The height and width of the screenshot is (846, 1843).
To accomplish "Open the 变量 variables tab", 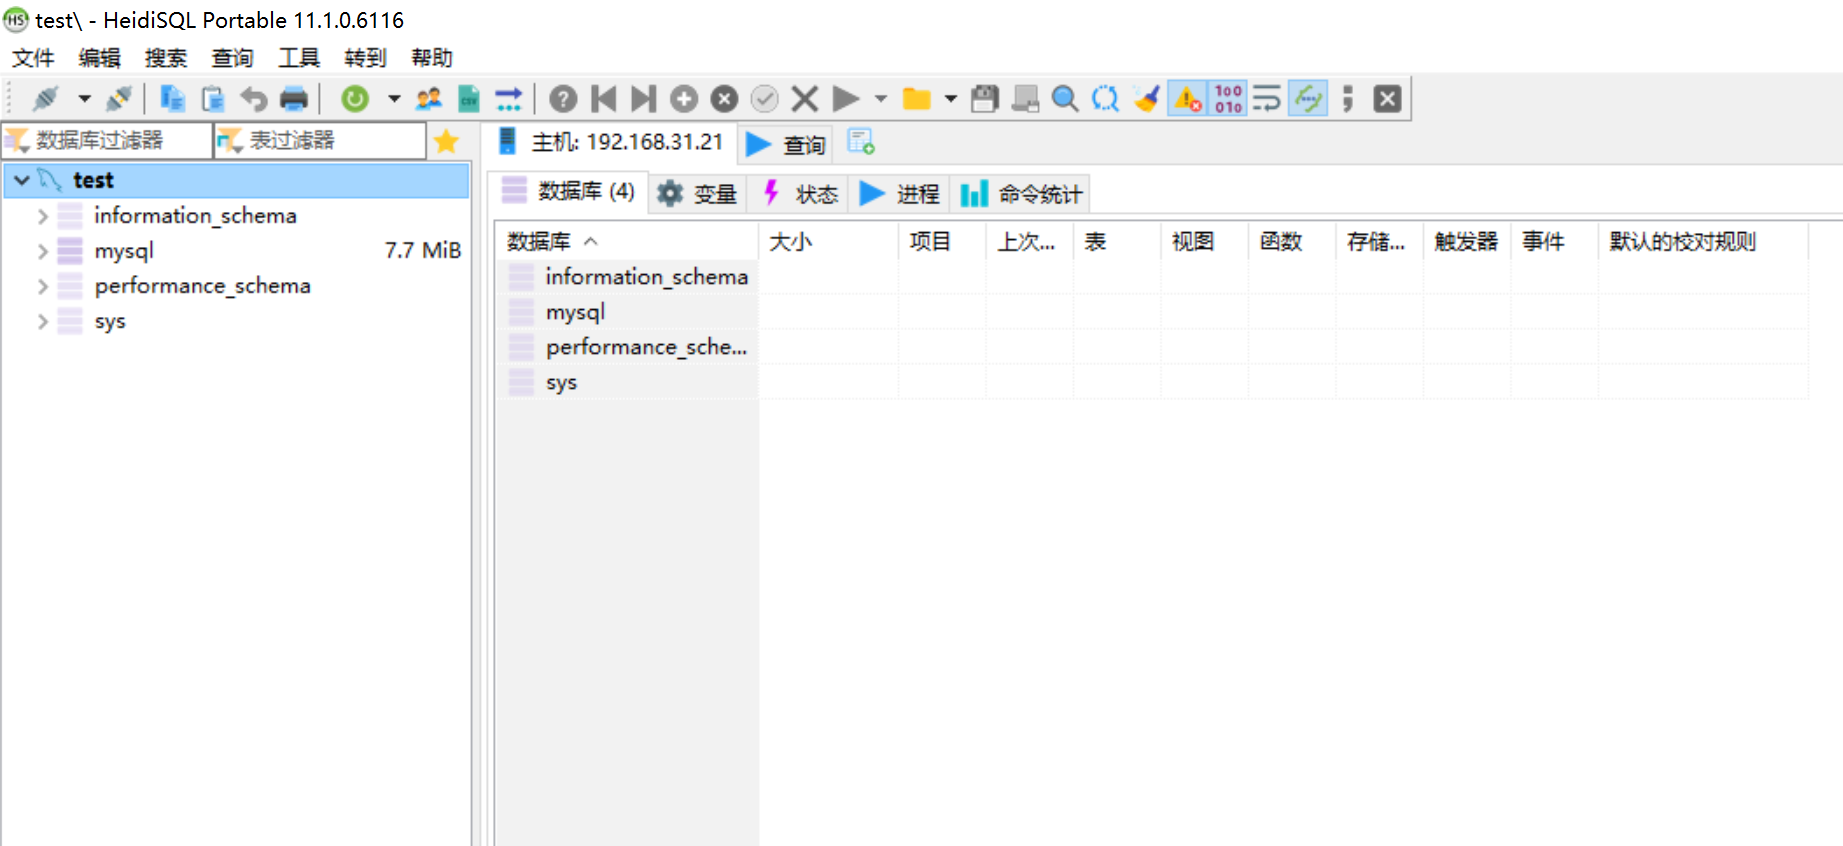I will pos(699,193).
